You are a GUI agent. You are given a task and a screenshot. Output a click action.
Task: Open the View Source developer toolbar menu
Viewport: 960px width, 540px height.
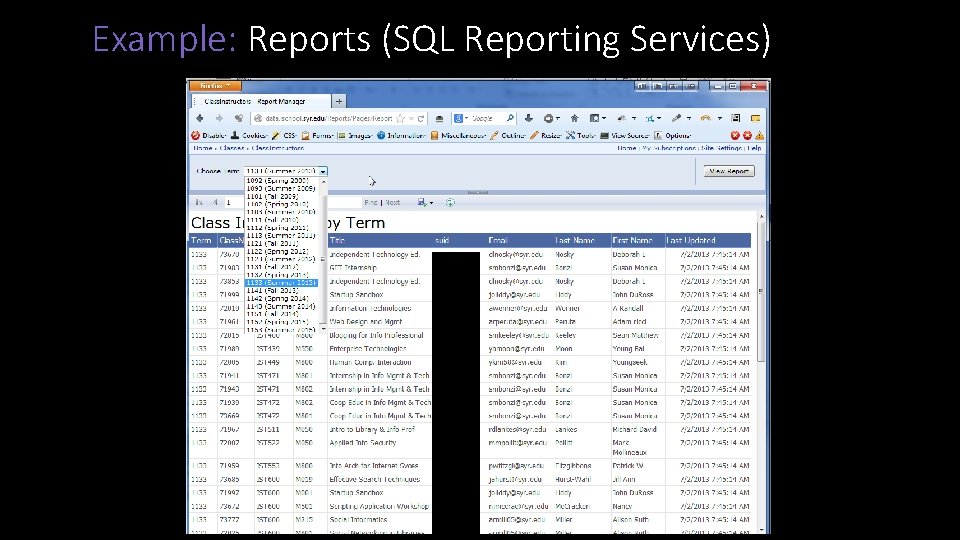[x=625, y=135]
